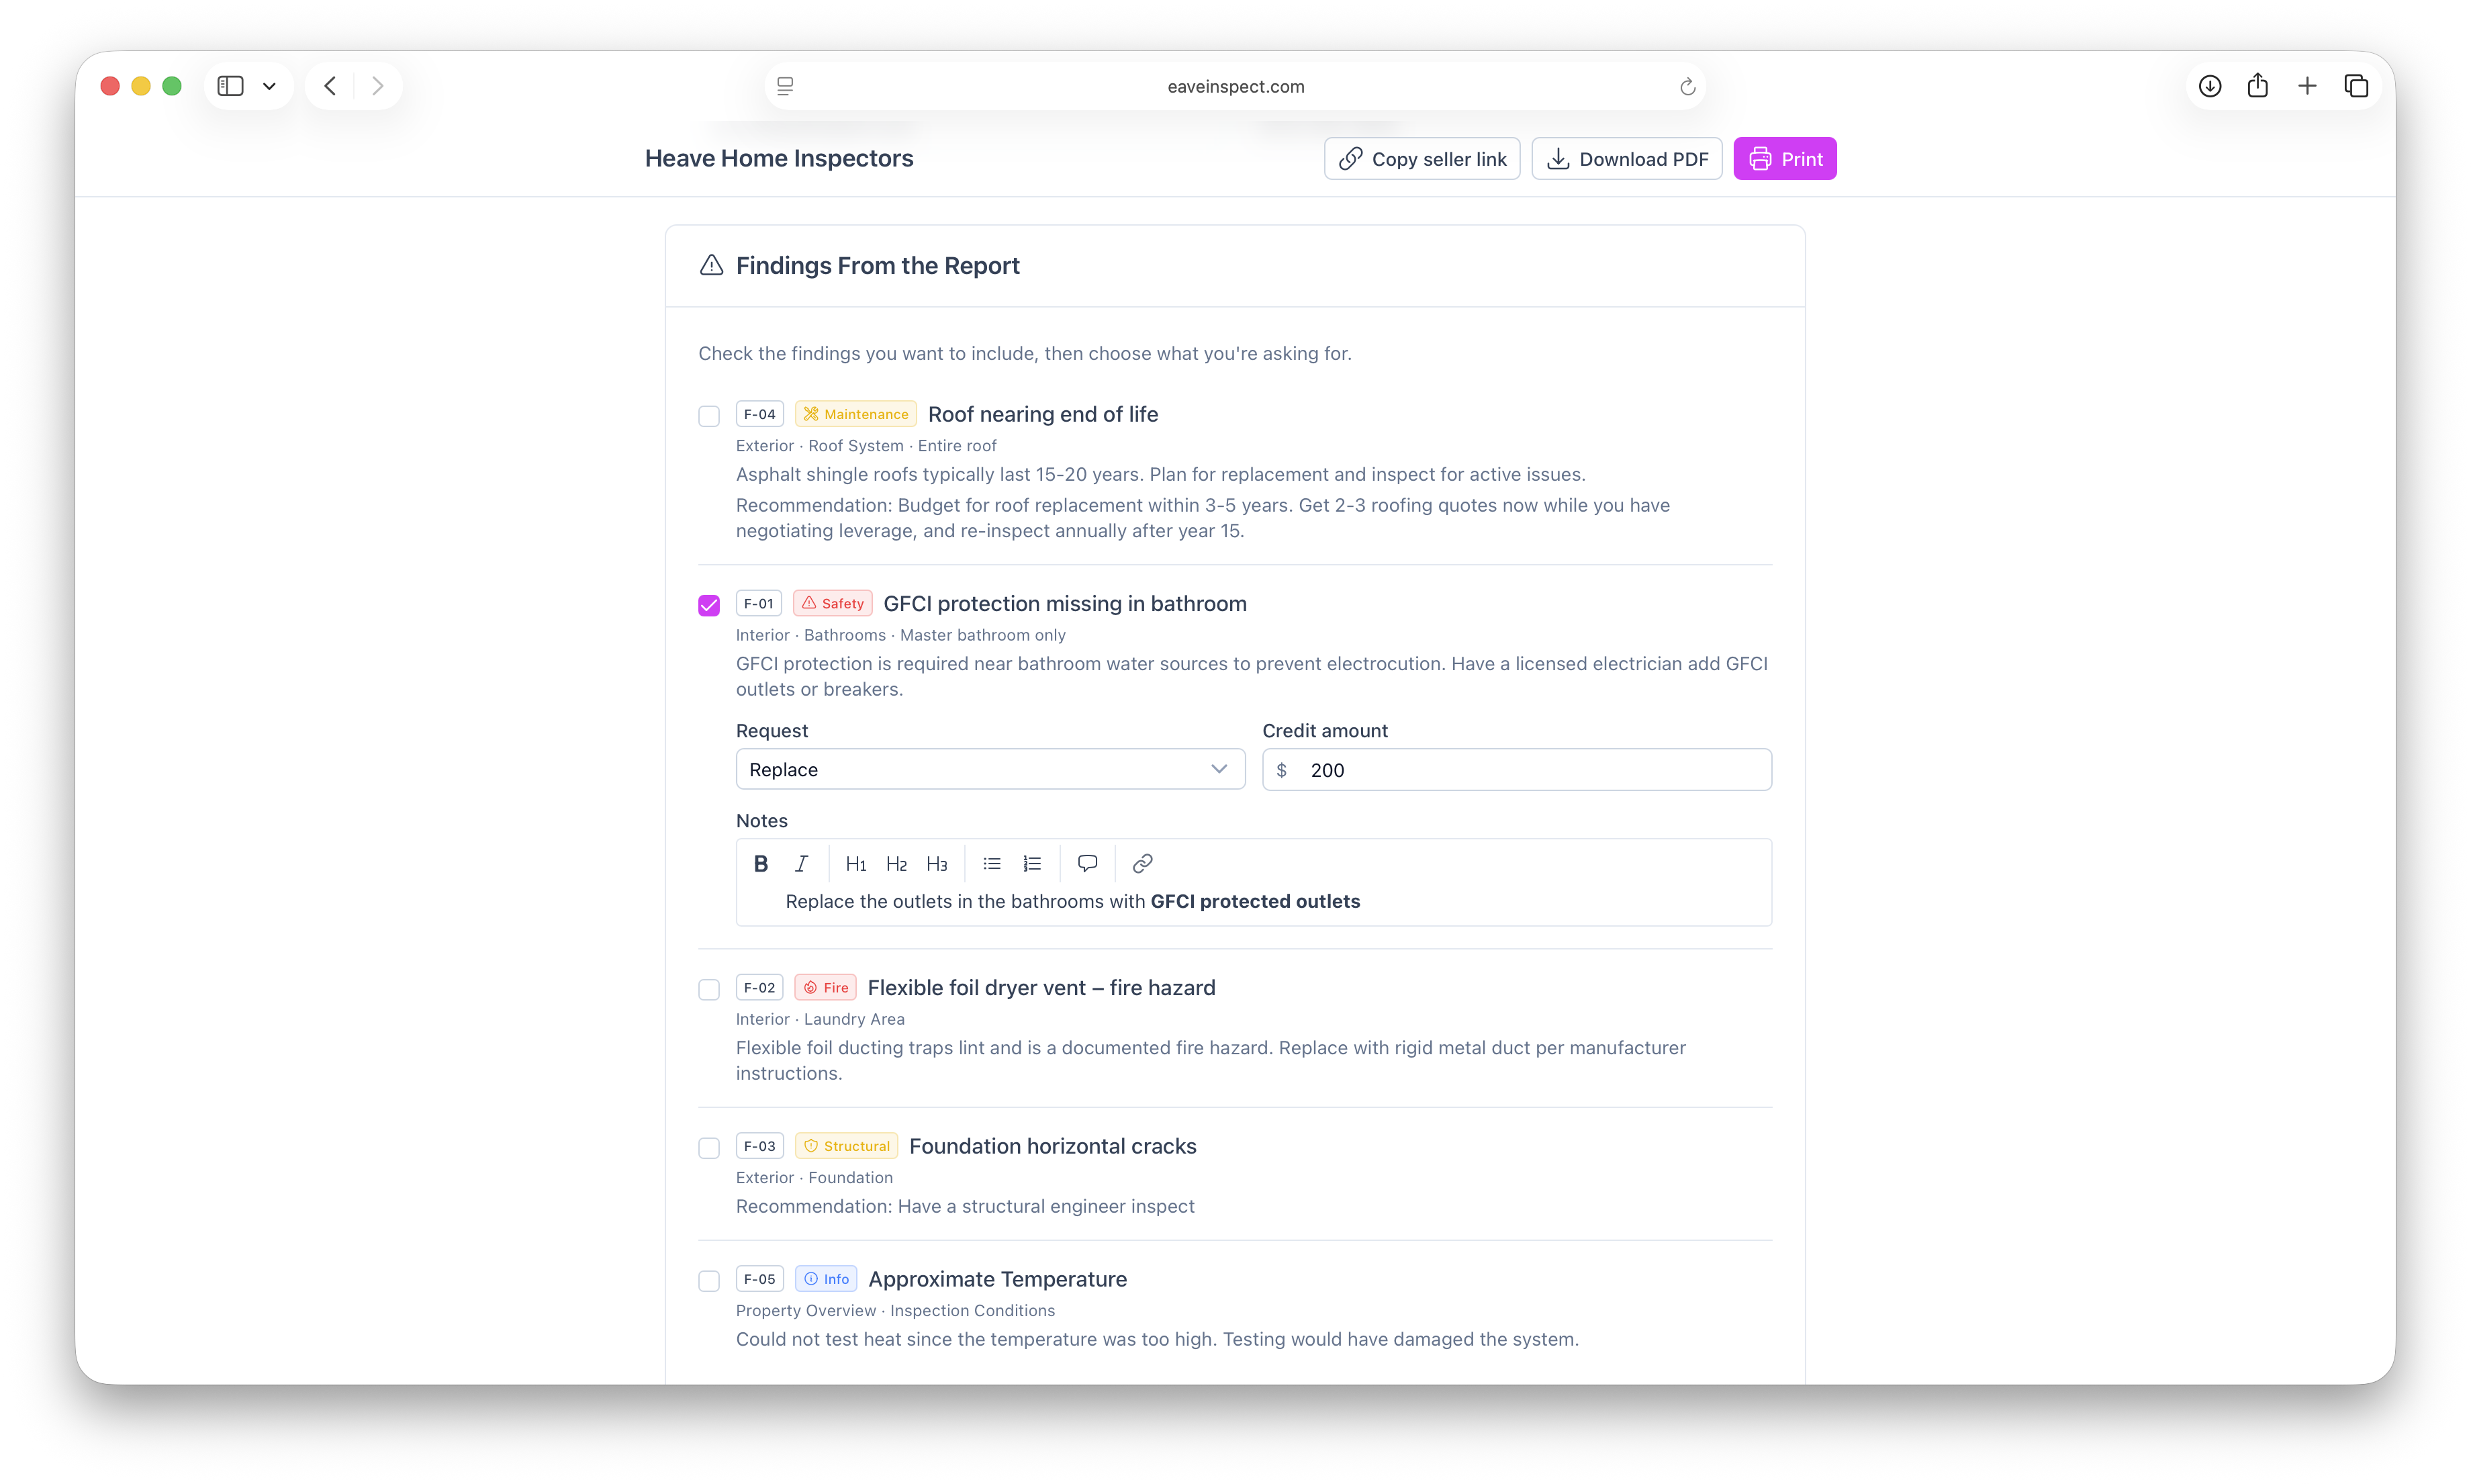The width and height of the screenshot is (2471, 1484).
Task: Expand the sidebar options chevron
Action: [269, 86]
